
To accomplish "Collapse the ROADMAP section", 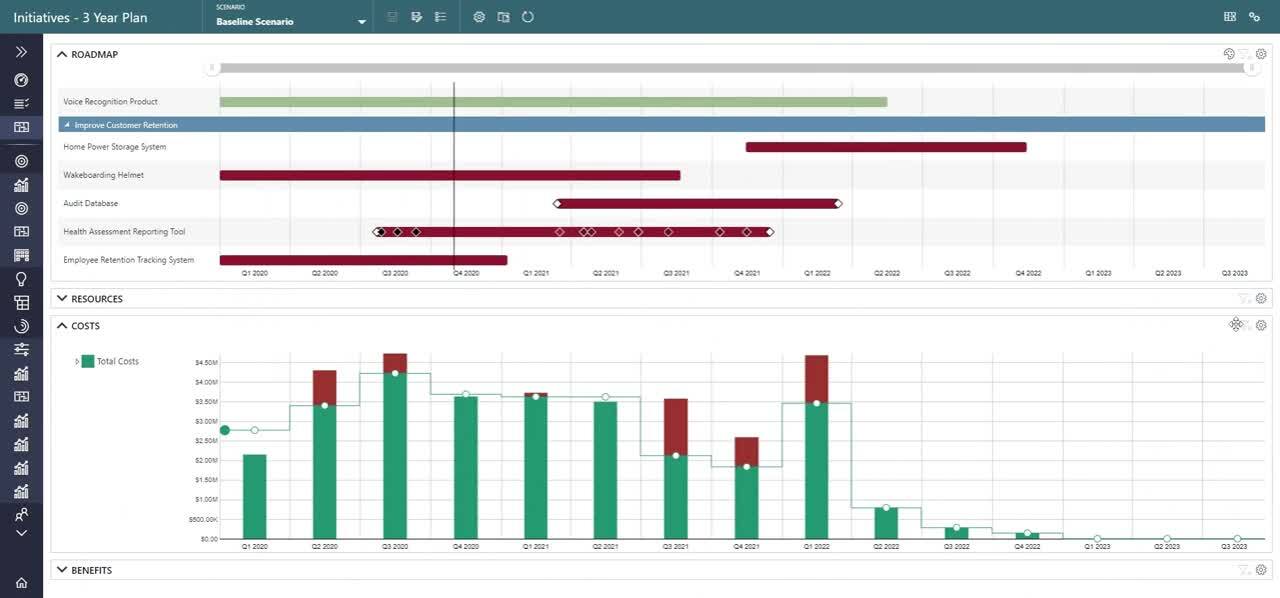I will (61, 54).
